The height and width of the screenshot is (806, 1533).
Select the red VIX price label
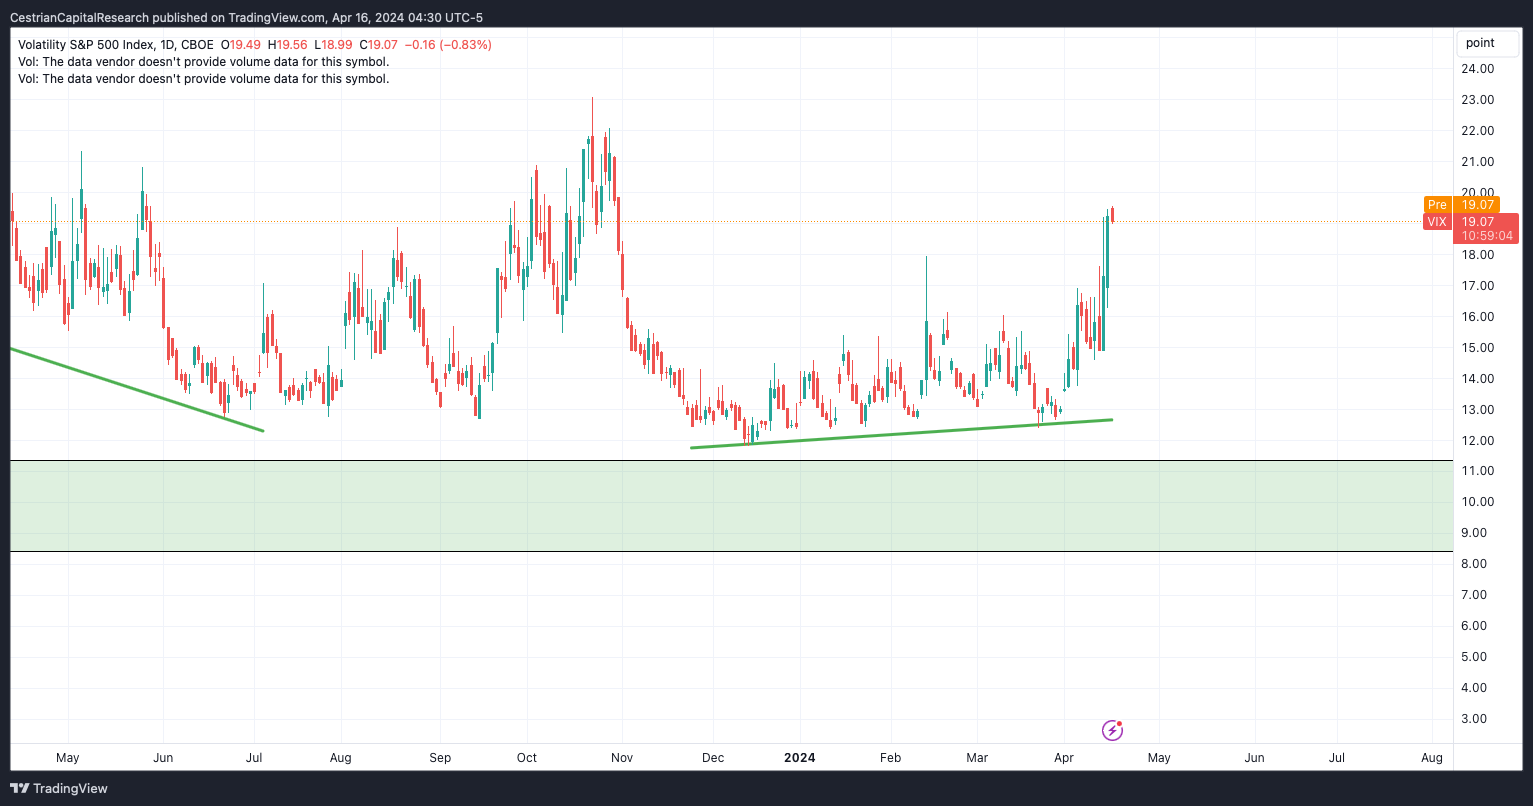click(x=1437, y=222)
